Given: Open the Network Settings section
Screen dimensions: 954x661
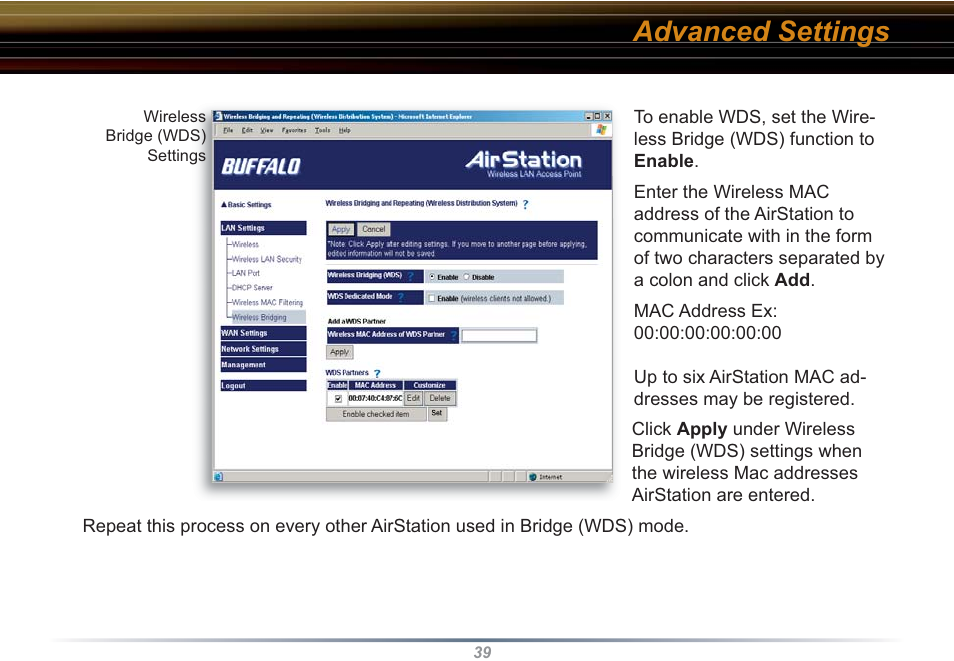Looking at the screenshot, I should click(263, 349).
